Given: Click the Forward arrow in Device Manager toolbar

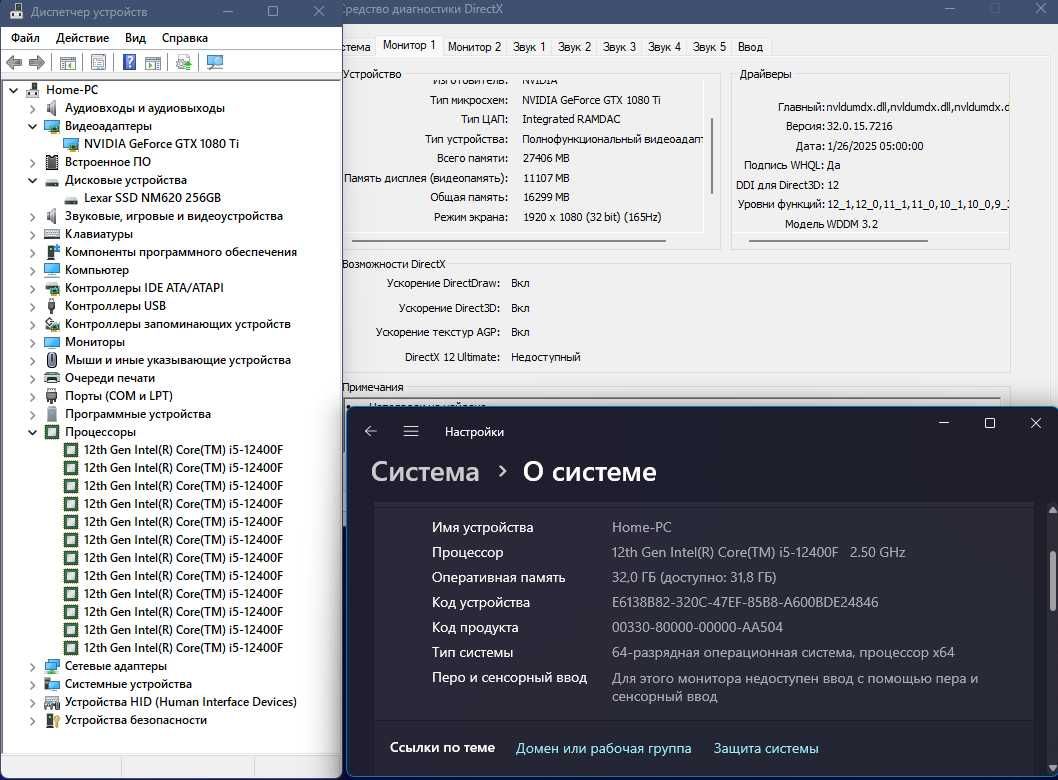Looking at the screenshot, I should (x=37, y=63).
